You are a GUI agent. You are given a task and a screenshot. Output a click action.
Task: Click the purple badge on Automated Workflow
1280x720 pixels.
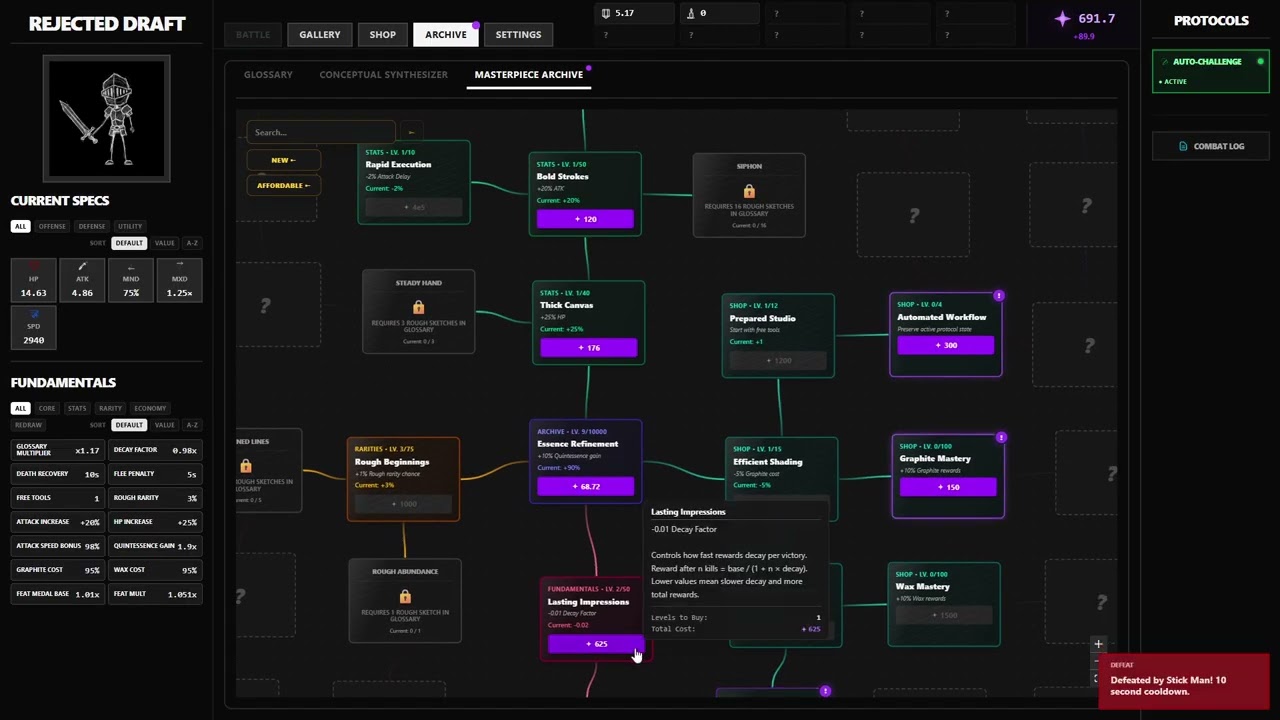point(999,296)
